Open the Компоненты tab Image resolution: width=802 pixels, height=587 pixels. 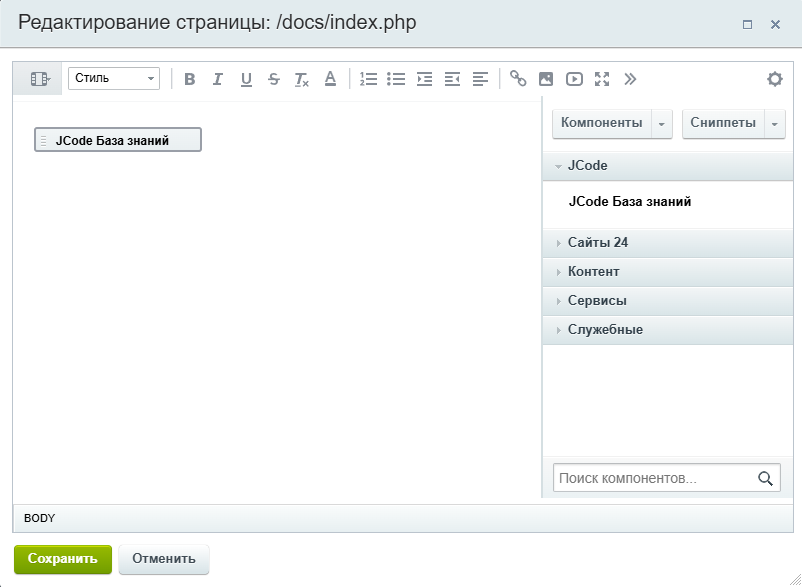601,123
